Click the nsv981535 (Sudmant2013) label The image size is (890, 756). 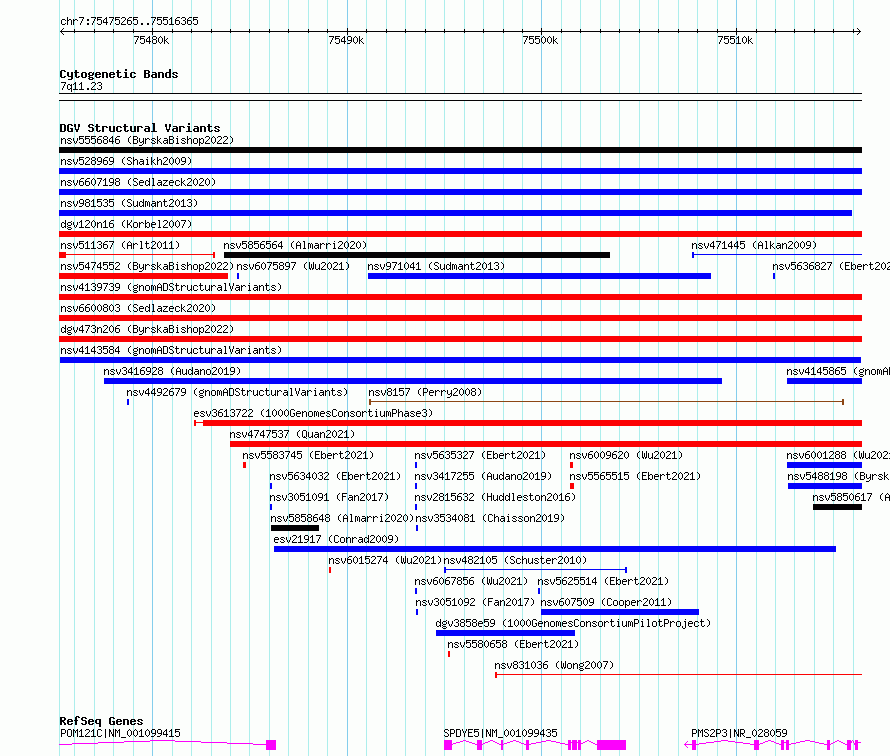[129, 203]
